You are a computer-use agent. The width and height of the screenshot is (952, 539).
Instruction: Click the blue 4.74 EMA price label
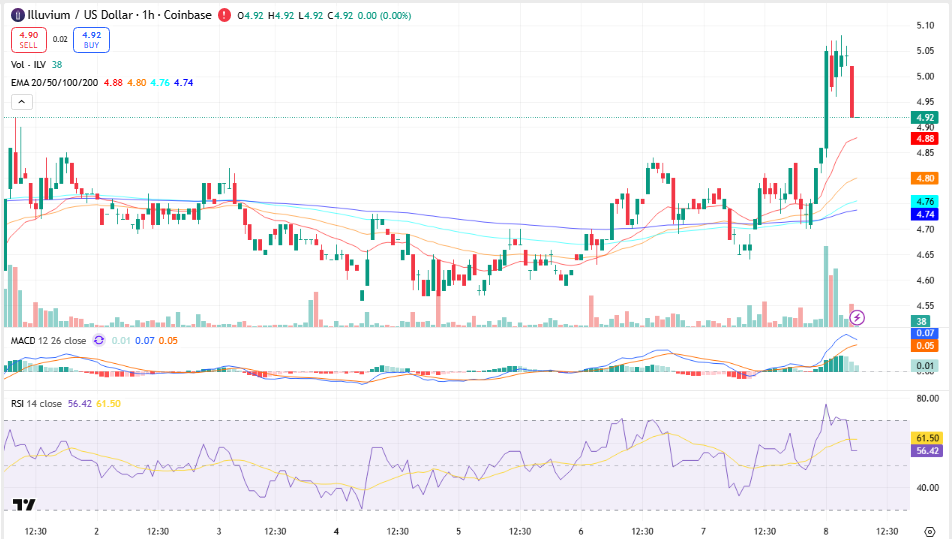[925, 214]
